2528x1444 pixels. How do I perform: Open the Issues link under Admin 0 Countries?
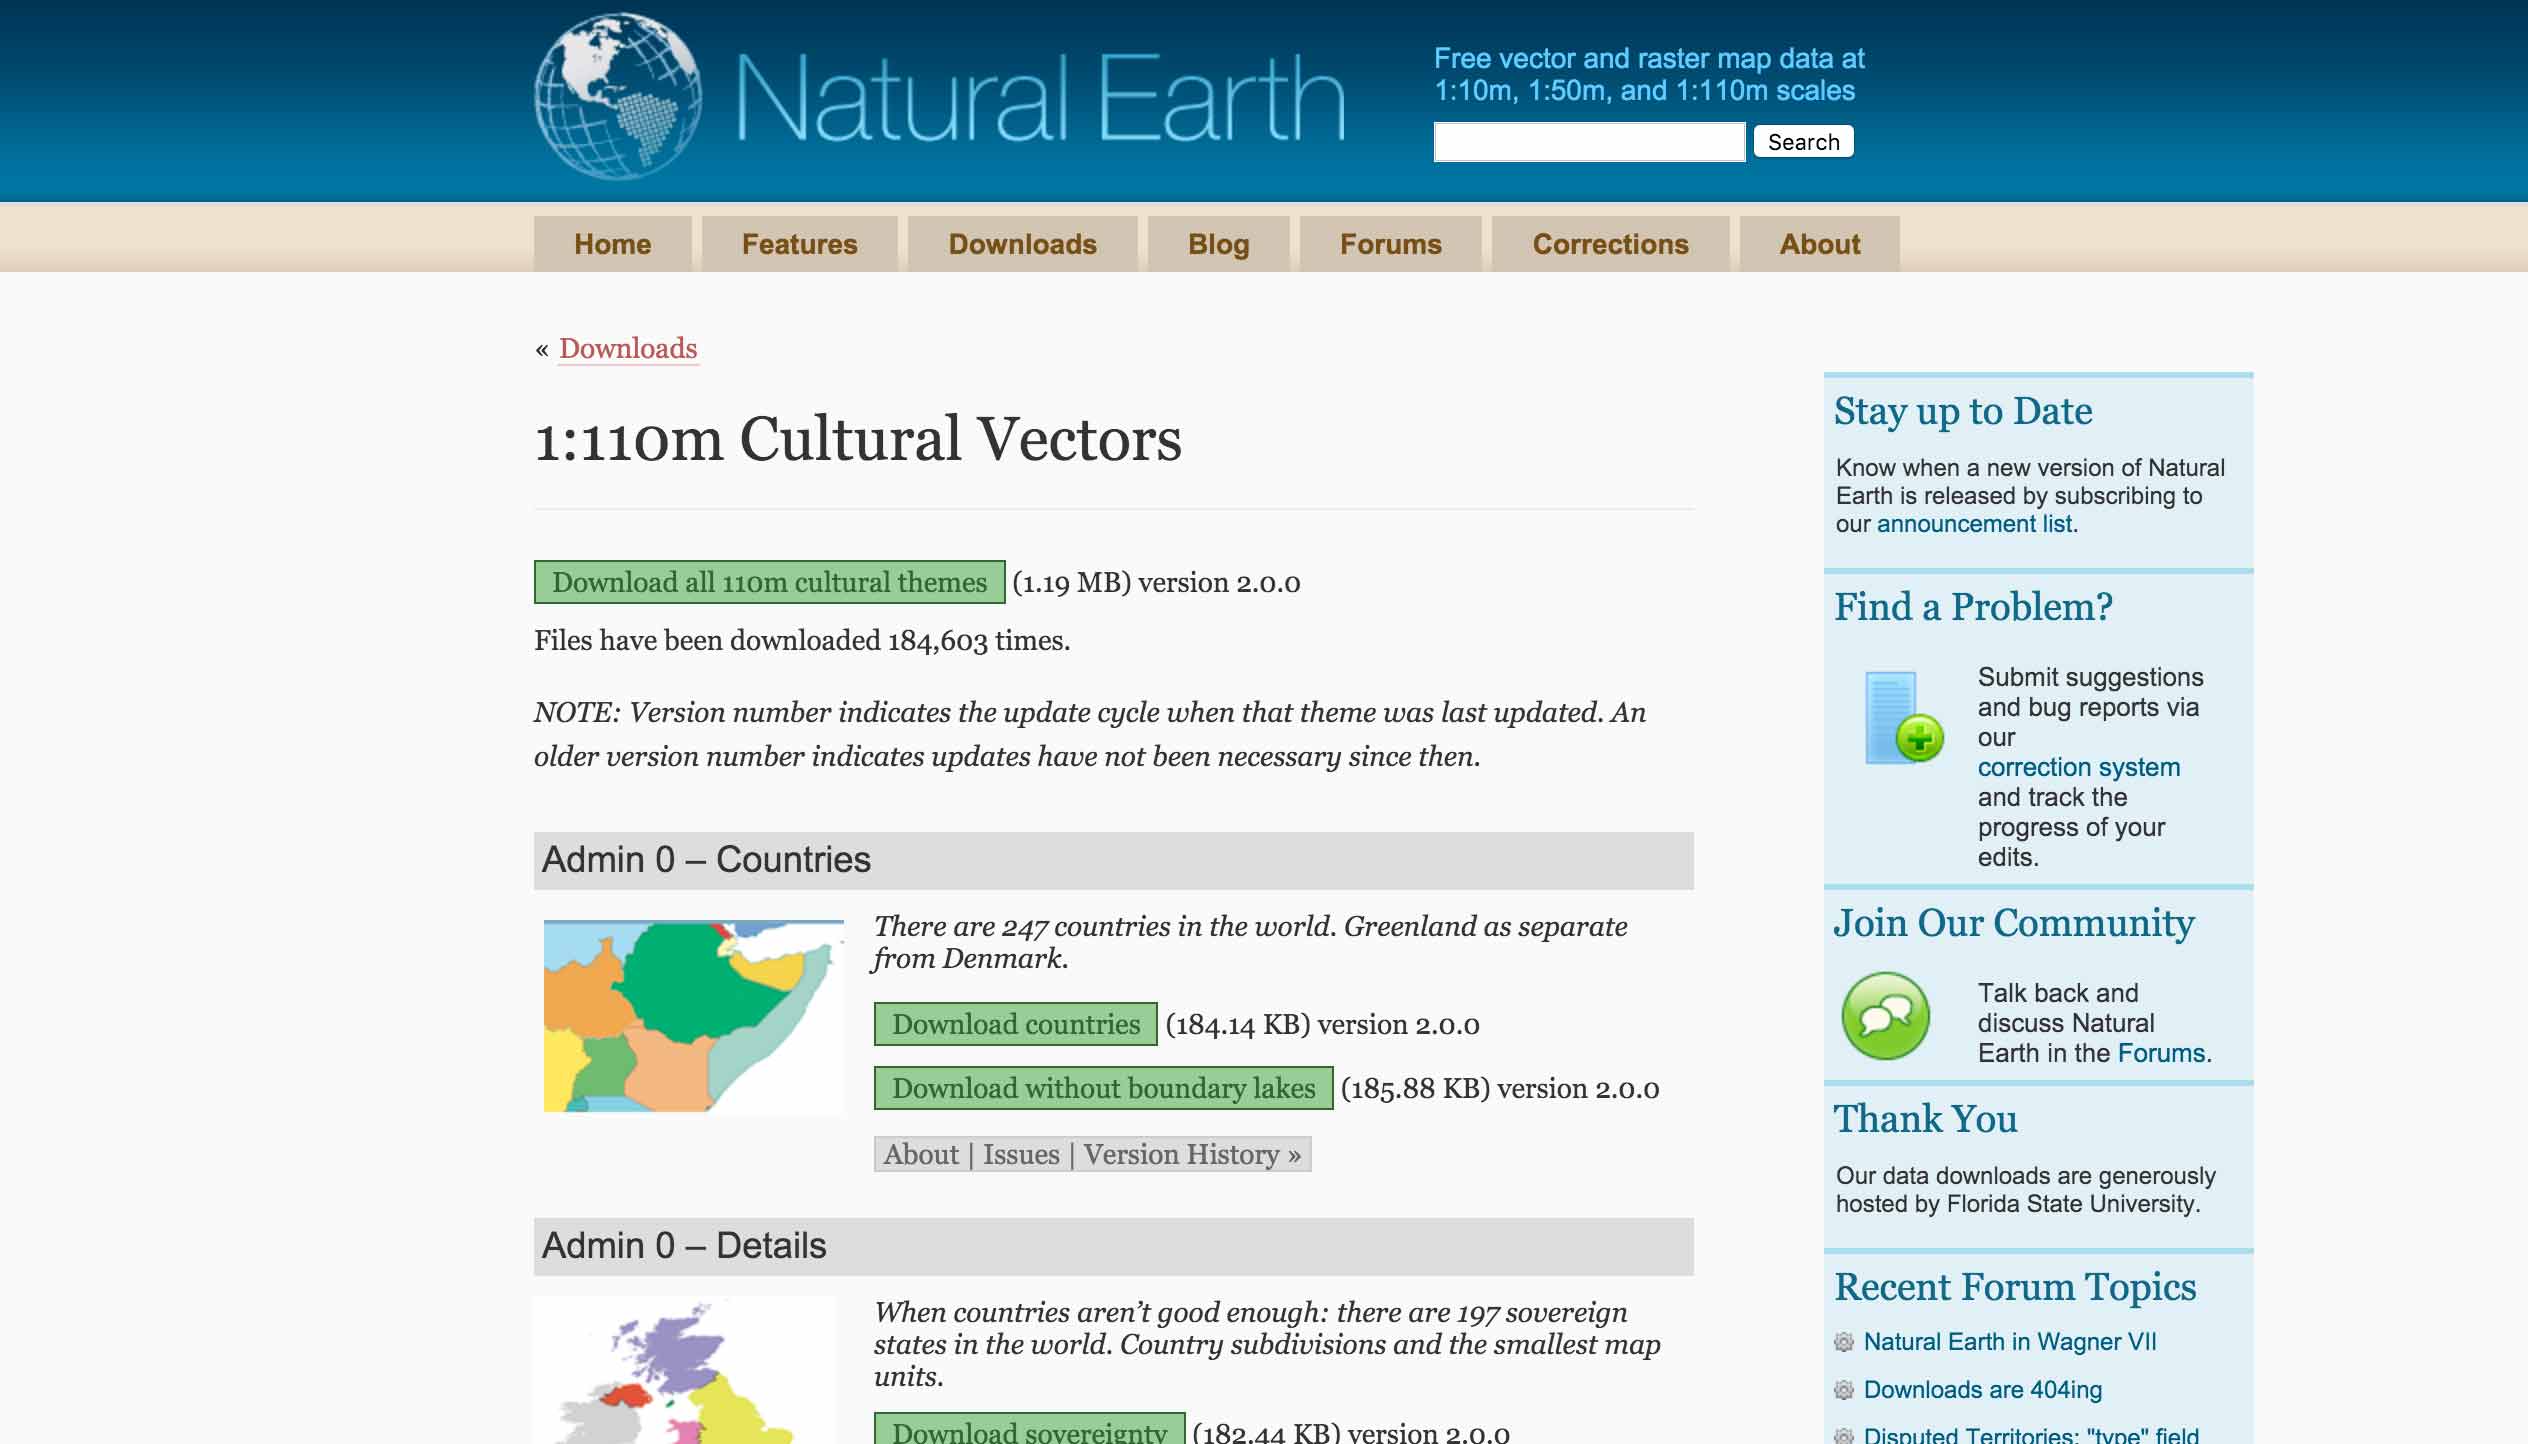pyautogui.click(x=1021, y=1155)
